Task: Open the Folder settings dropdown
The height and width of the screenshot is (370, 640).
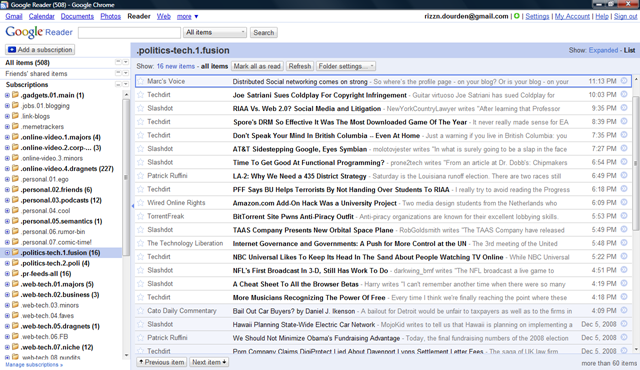Action: (345, 66)
